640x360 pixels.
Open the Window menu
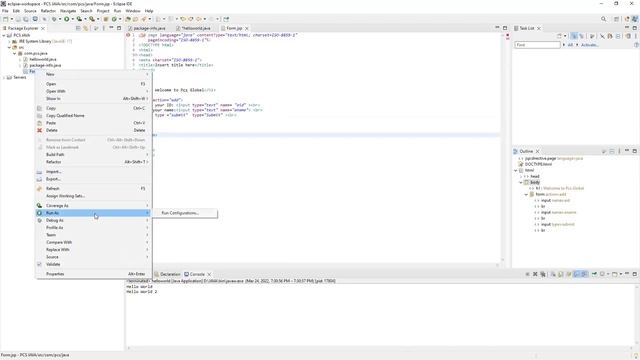point(133,11)
